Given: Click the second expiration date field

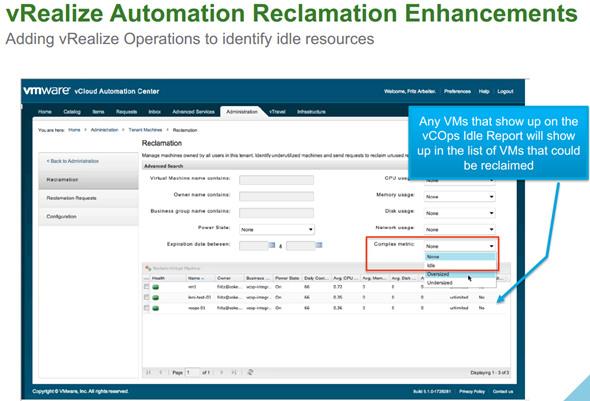Looking at the screenshot, I should coord(301,246).
